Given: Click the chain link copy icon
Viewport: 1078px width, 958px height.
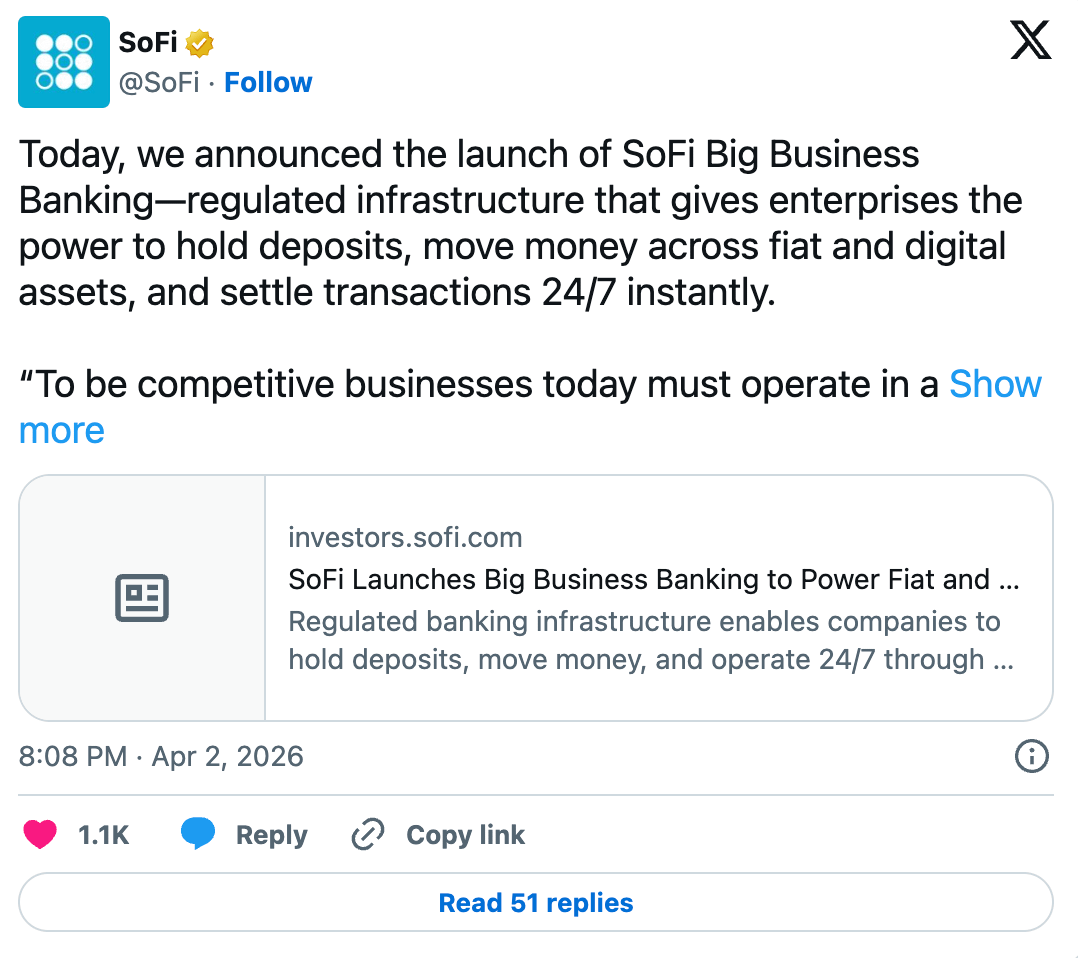Looking at the screenshot, I should 368,835.
